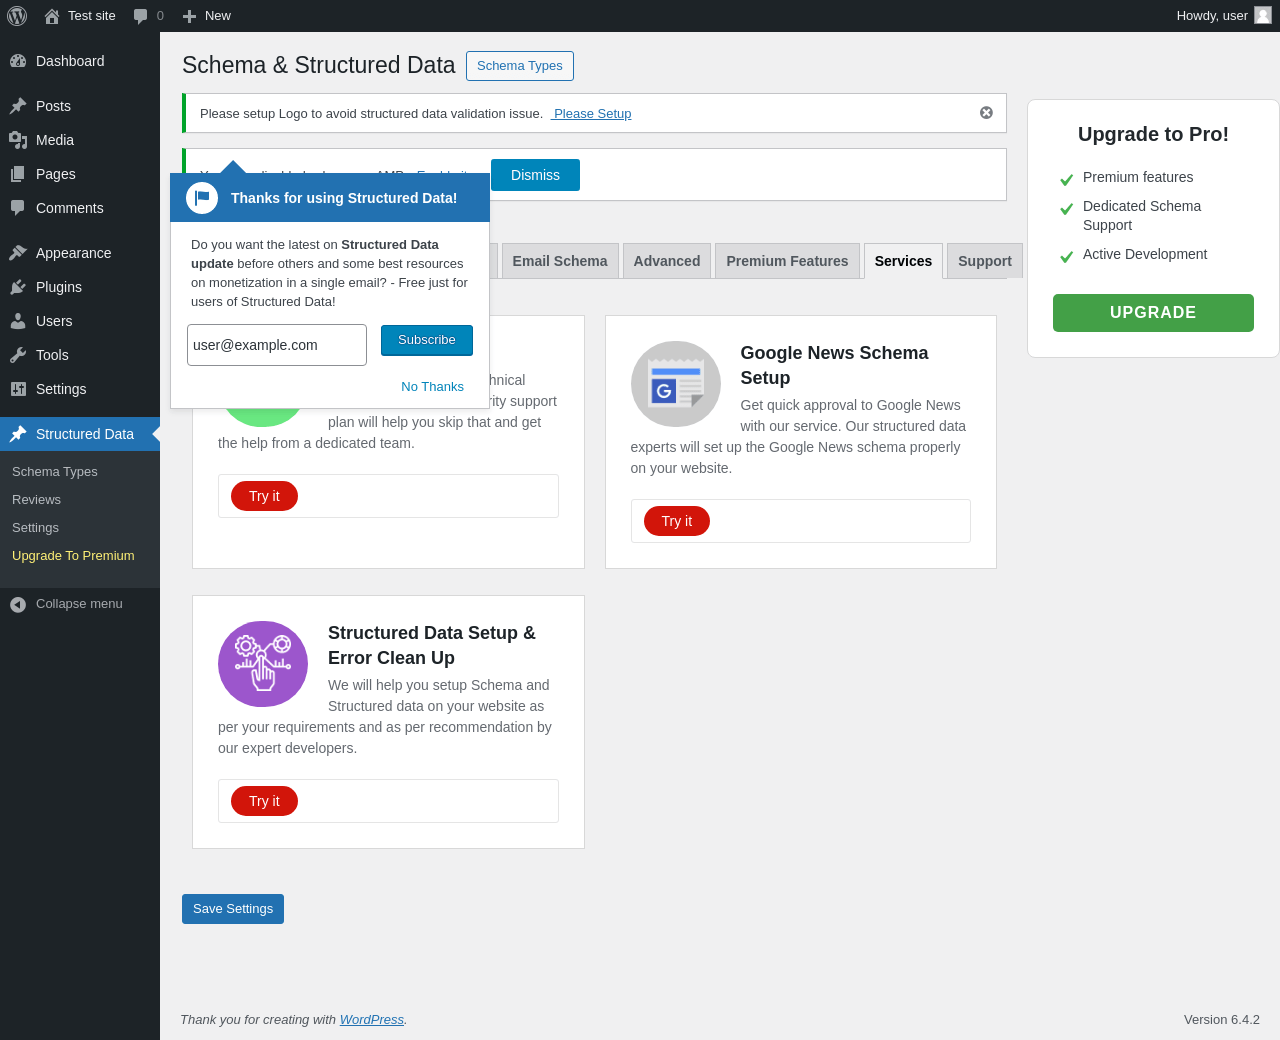This screenshot has height=1040, width=1280.
Task: Click the Save Settings button
Action: point(233,909)
